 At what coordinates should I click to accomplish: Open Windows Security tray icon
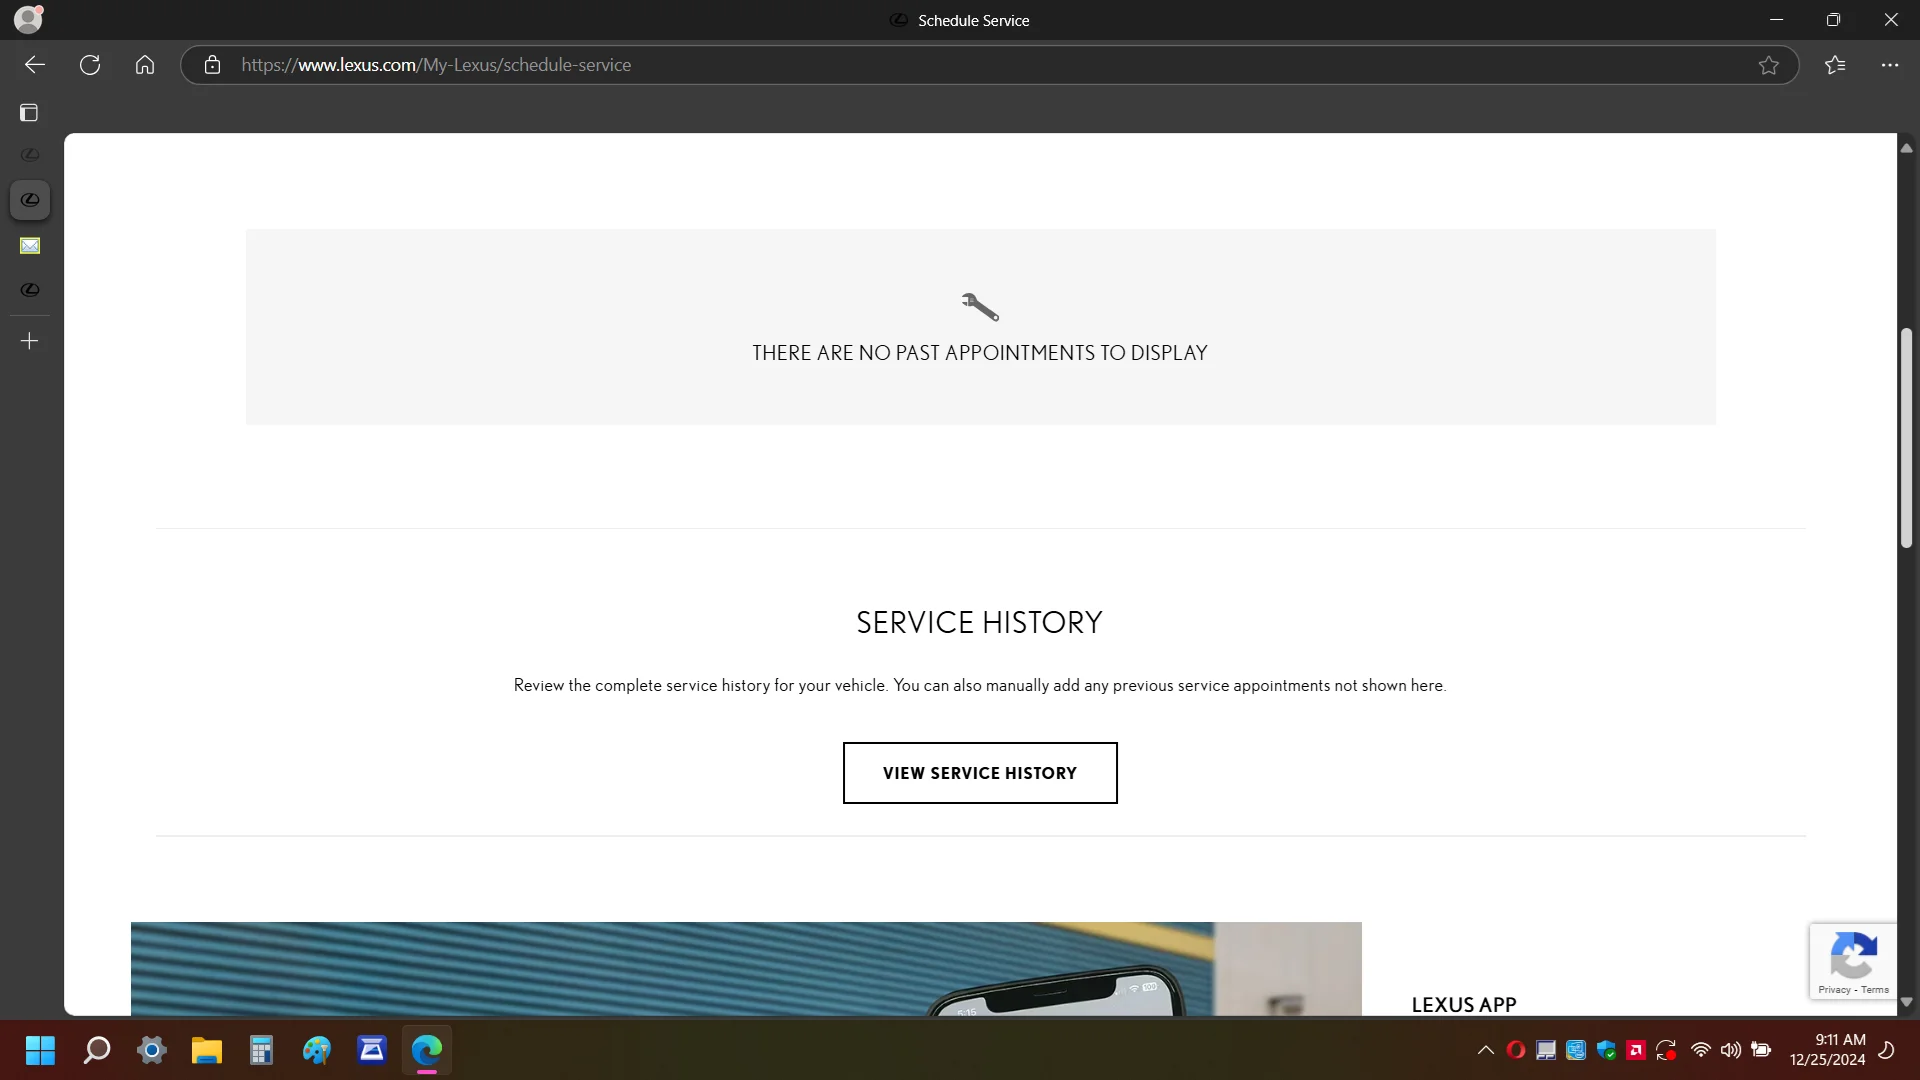point(1606,1050)
